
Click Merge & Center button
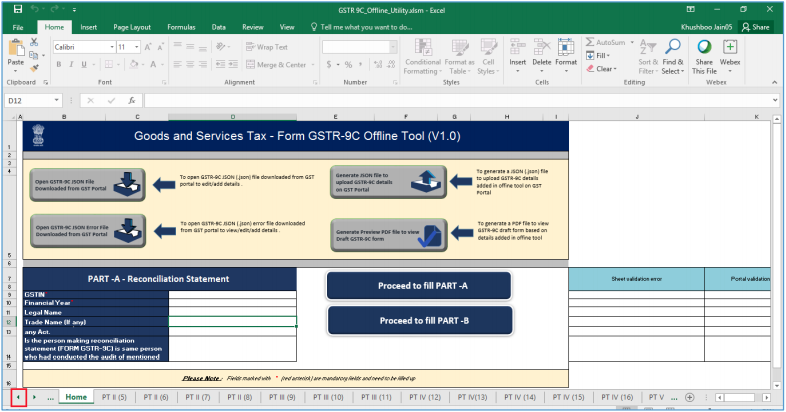click(x=276, y=65)
